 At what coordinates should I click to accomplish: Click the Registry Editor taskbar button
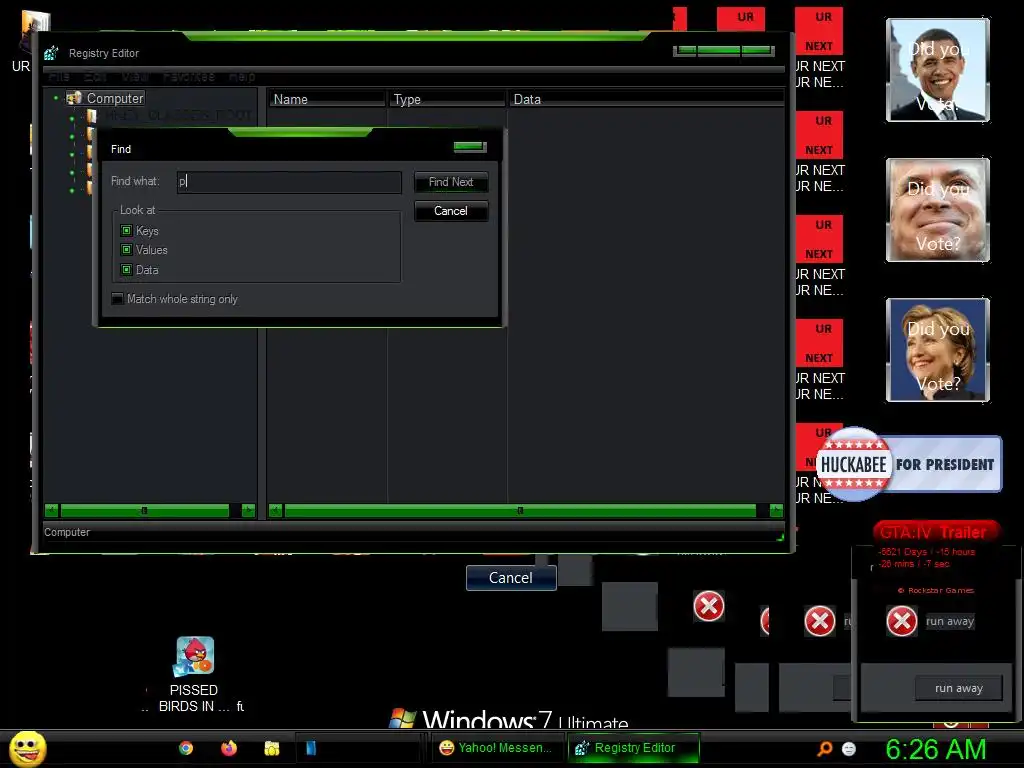click(x=633, y=748)
